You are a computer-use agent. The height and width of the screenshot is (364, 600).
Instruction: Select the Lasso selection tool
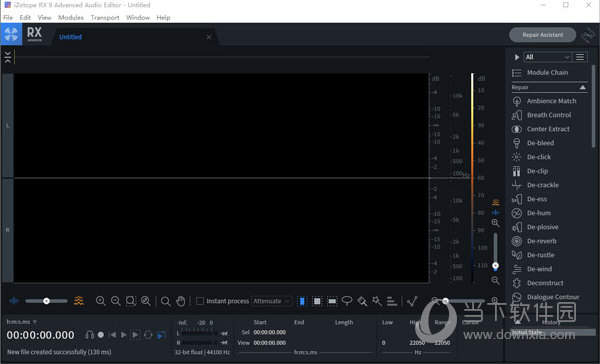click(x=347, y=301)
